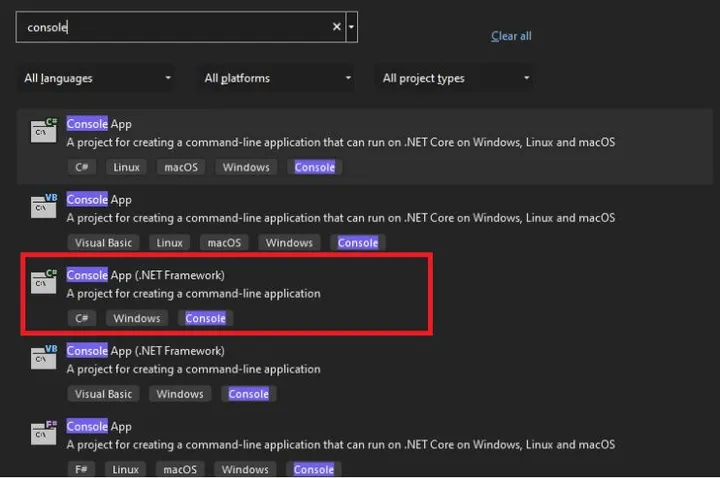Viewport: 720px width, 478px height.
Task: Choose the first 'Console App' title with C# tag
Action: [x=99, y=124]
